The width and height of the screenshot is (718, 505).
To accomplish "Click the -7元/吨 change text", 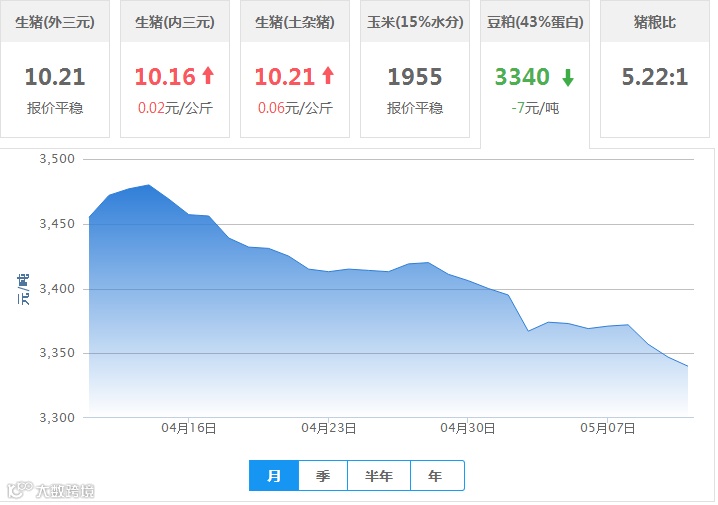I will coord(535,108).
